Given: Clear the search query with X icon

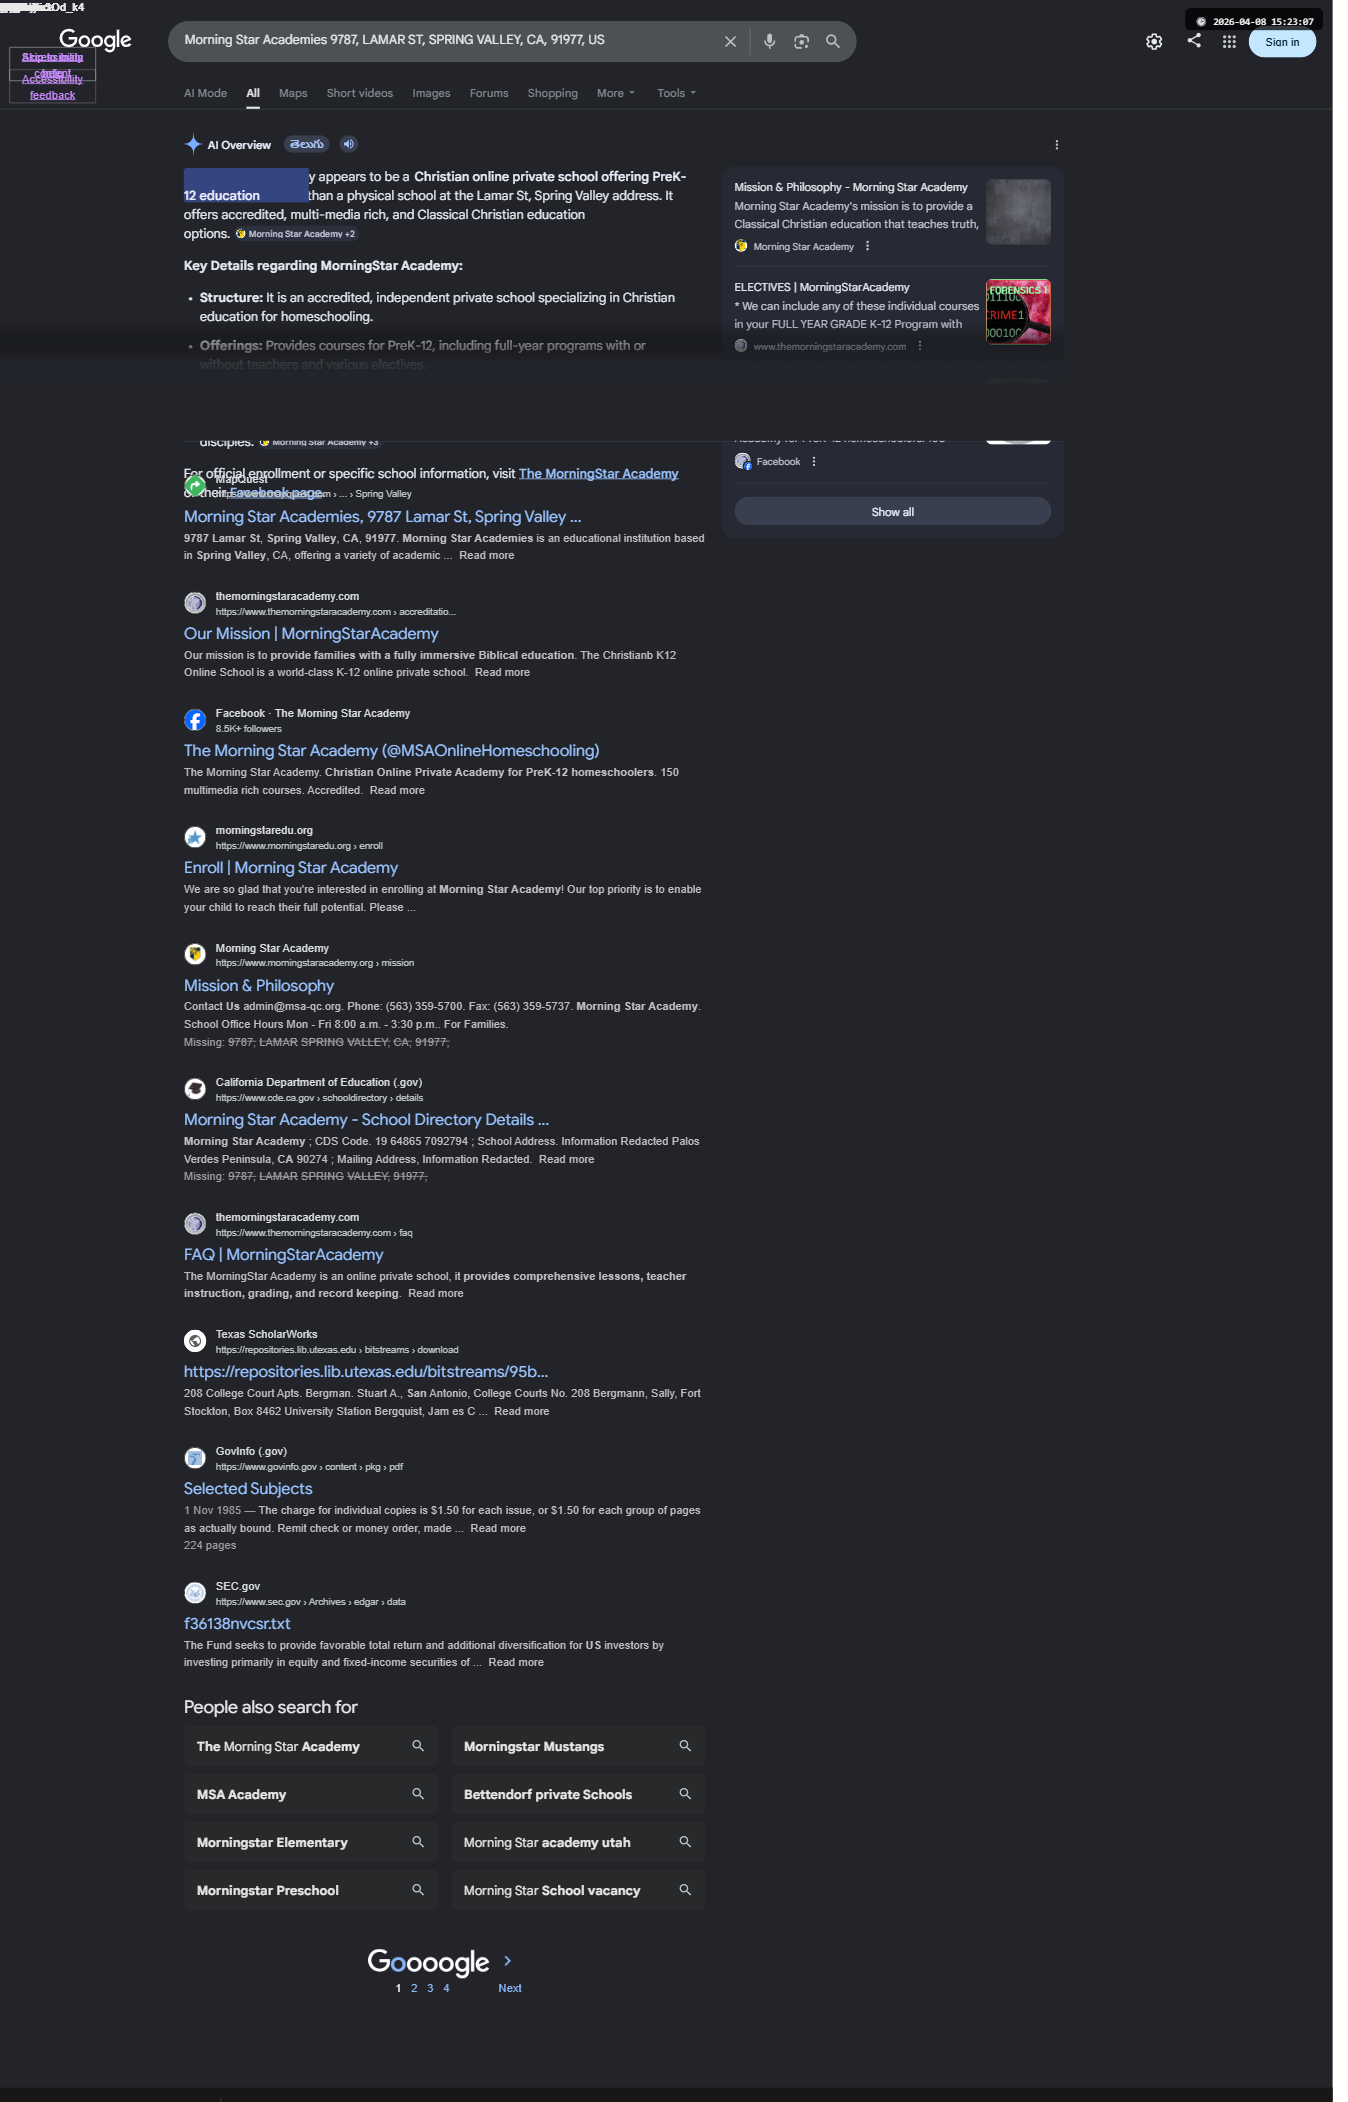Looking at the screenshot, I should click(730, 42).
